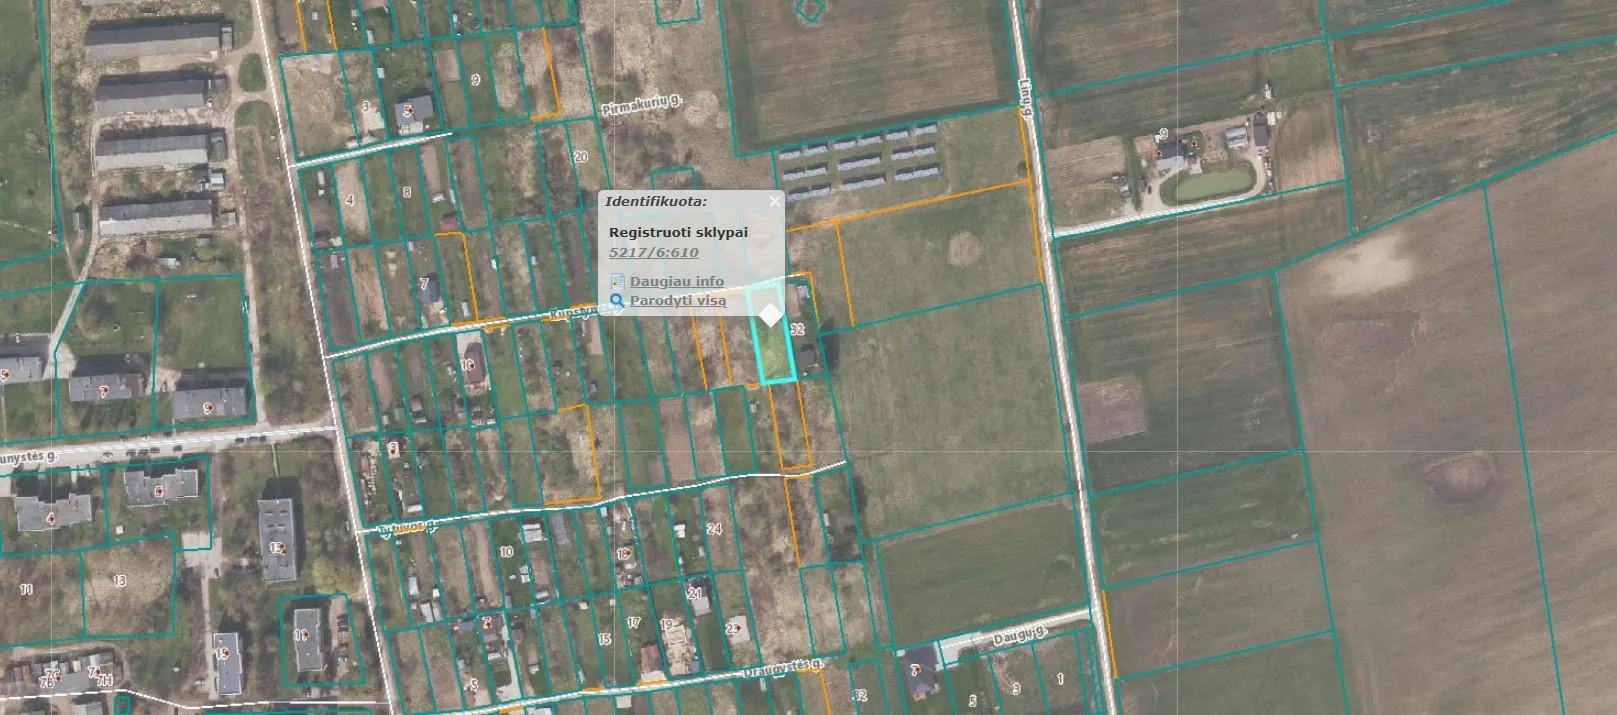The height and width of the screenshot is (715, 1617).
Task: Click the Pirmakurių g. street label
Action: click(x=642, y=105)
